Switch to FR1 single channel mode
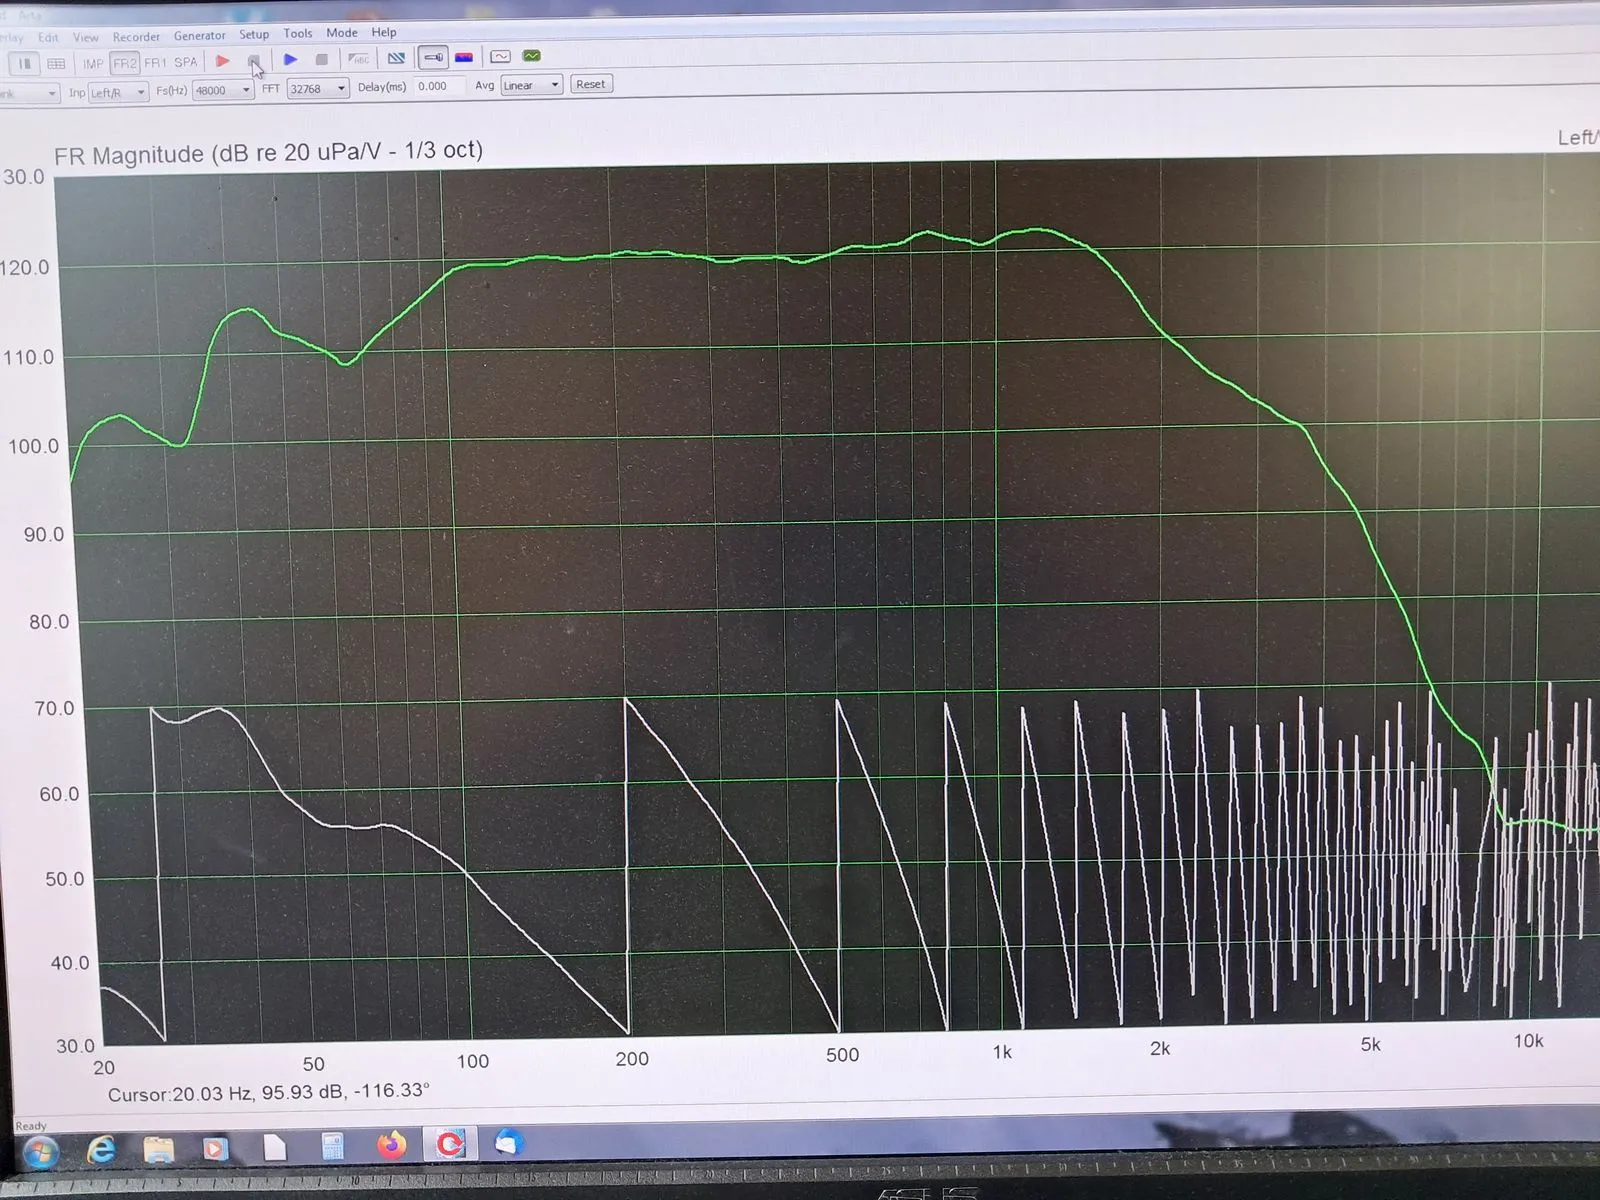Image resolution: width=1600 pixels, height=1200 pixels. (155, 62)
